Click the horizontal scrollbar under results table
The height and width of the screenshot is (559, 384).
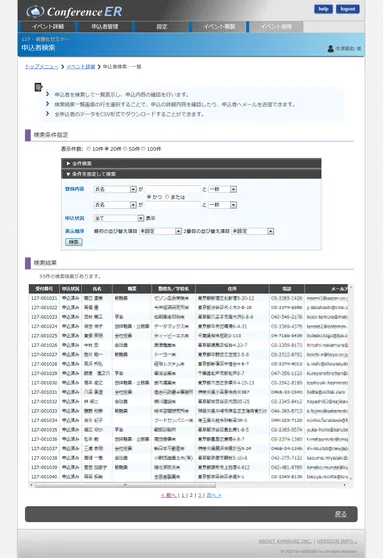coord(125,485)
